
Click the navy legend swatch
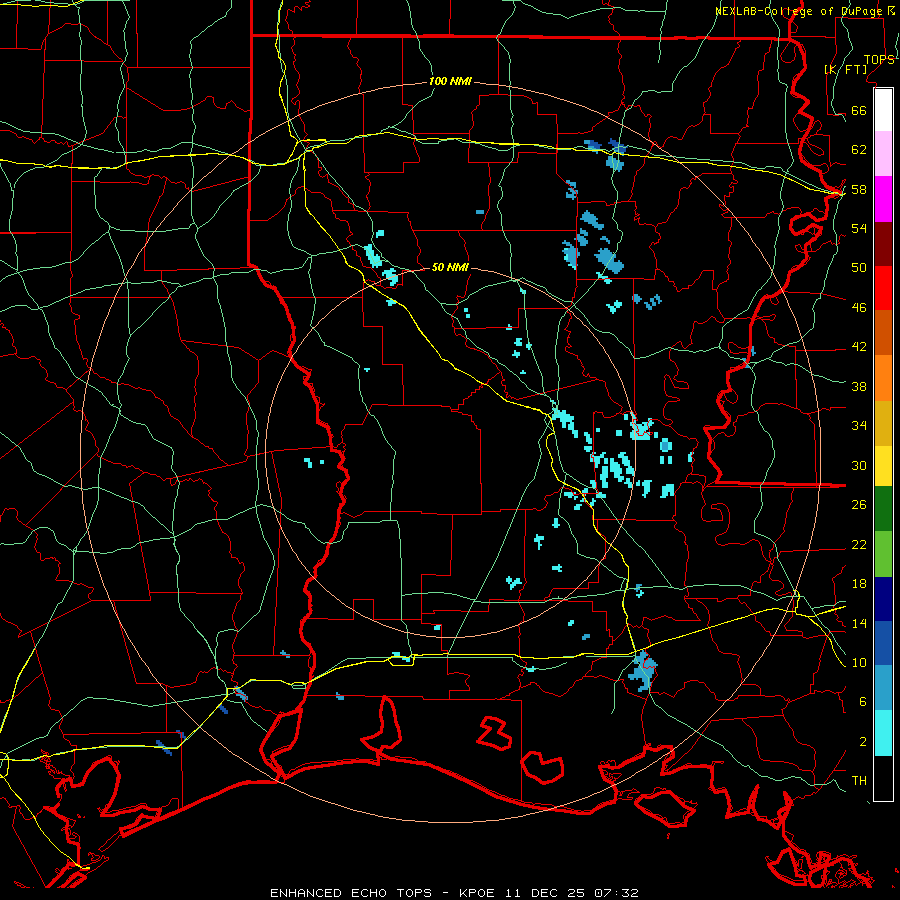(883, 599)
